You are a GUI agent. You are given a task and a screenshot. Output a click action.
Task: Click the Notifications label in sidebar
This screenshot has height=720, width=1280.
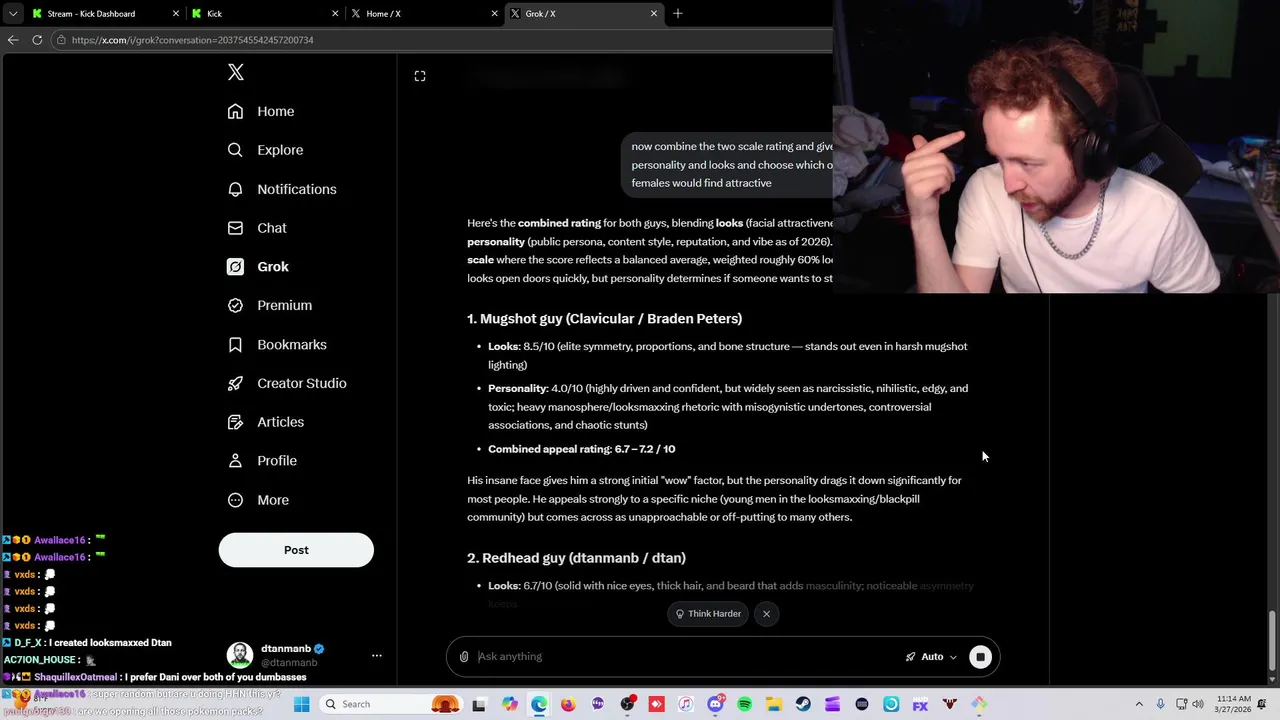(x=297, y=189)
